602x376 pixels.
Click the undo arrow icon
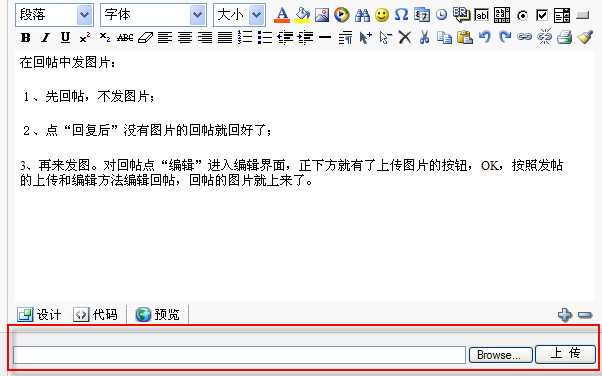click(485, 37)
